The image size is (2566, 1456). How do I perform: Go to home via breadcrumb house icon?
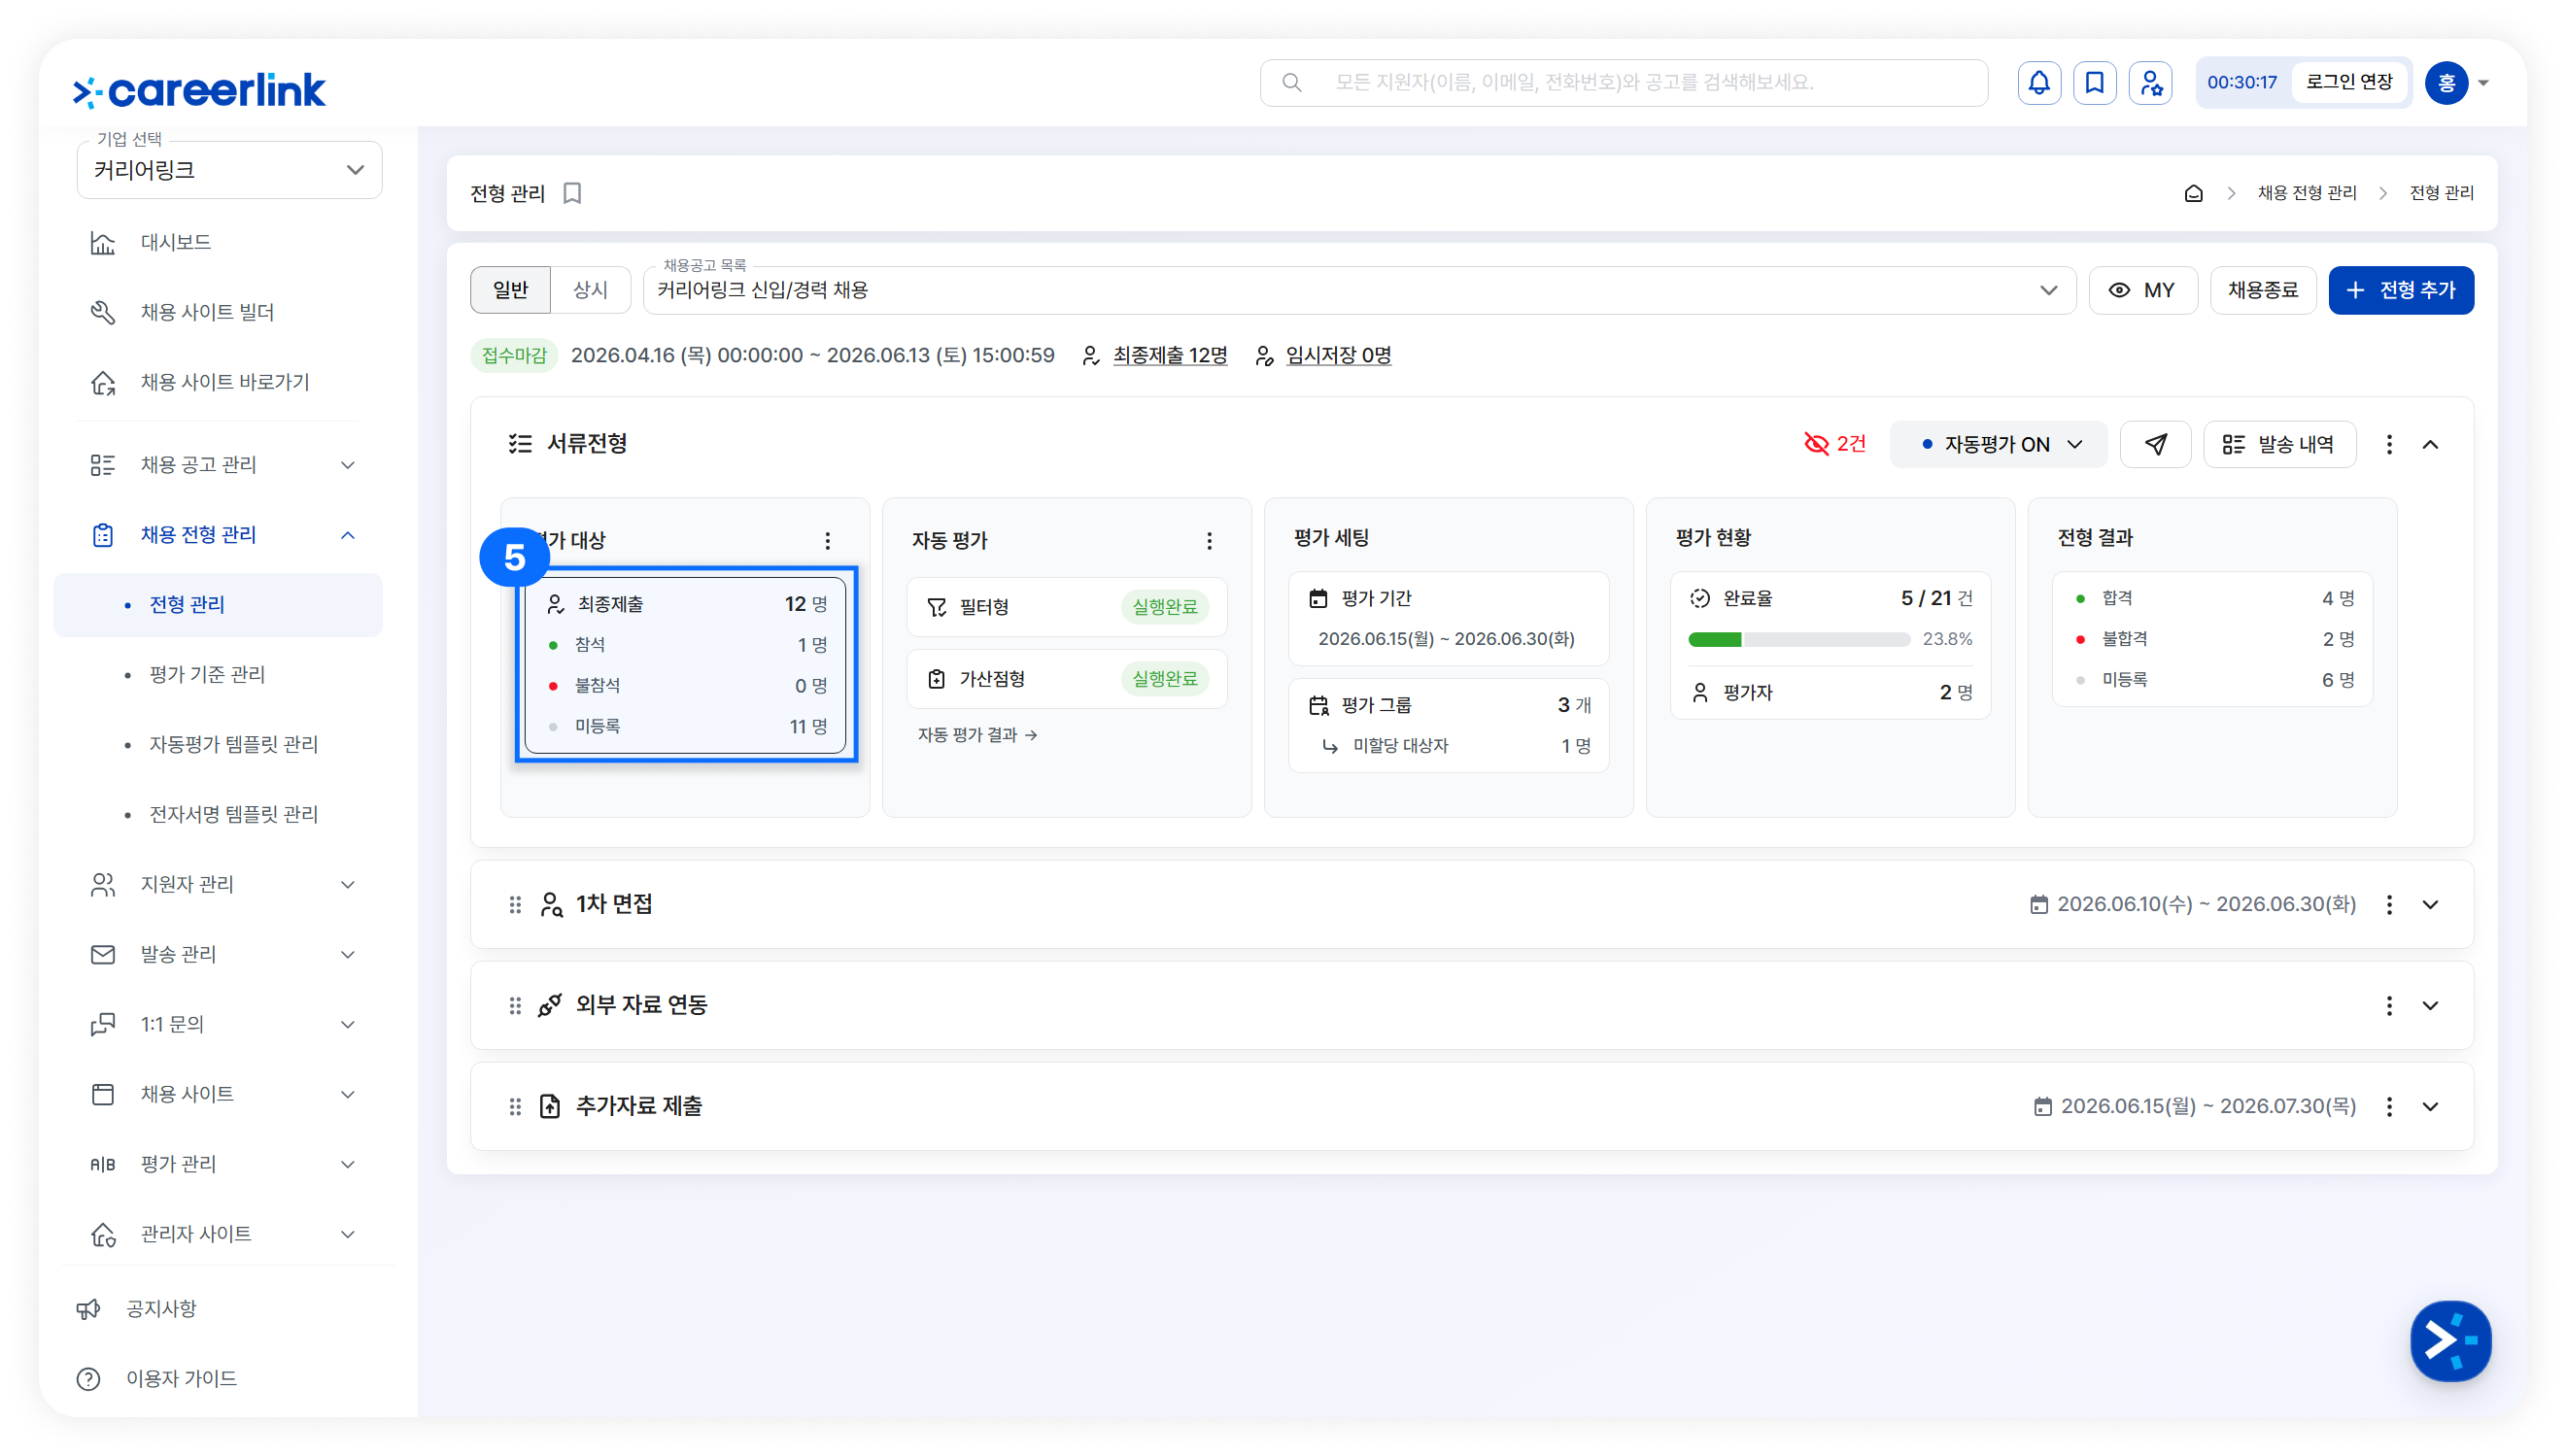click(2193, 193)
